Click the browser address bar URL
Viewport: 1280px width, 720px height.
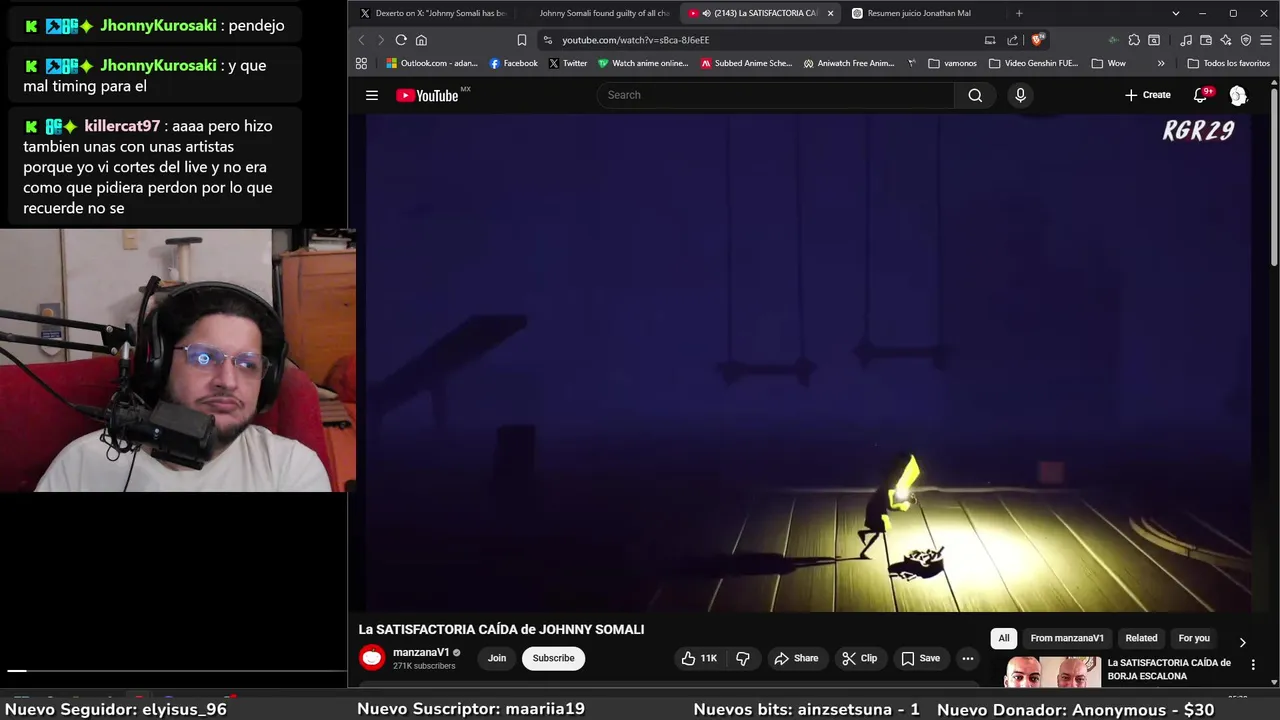635,40
